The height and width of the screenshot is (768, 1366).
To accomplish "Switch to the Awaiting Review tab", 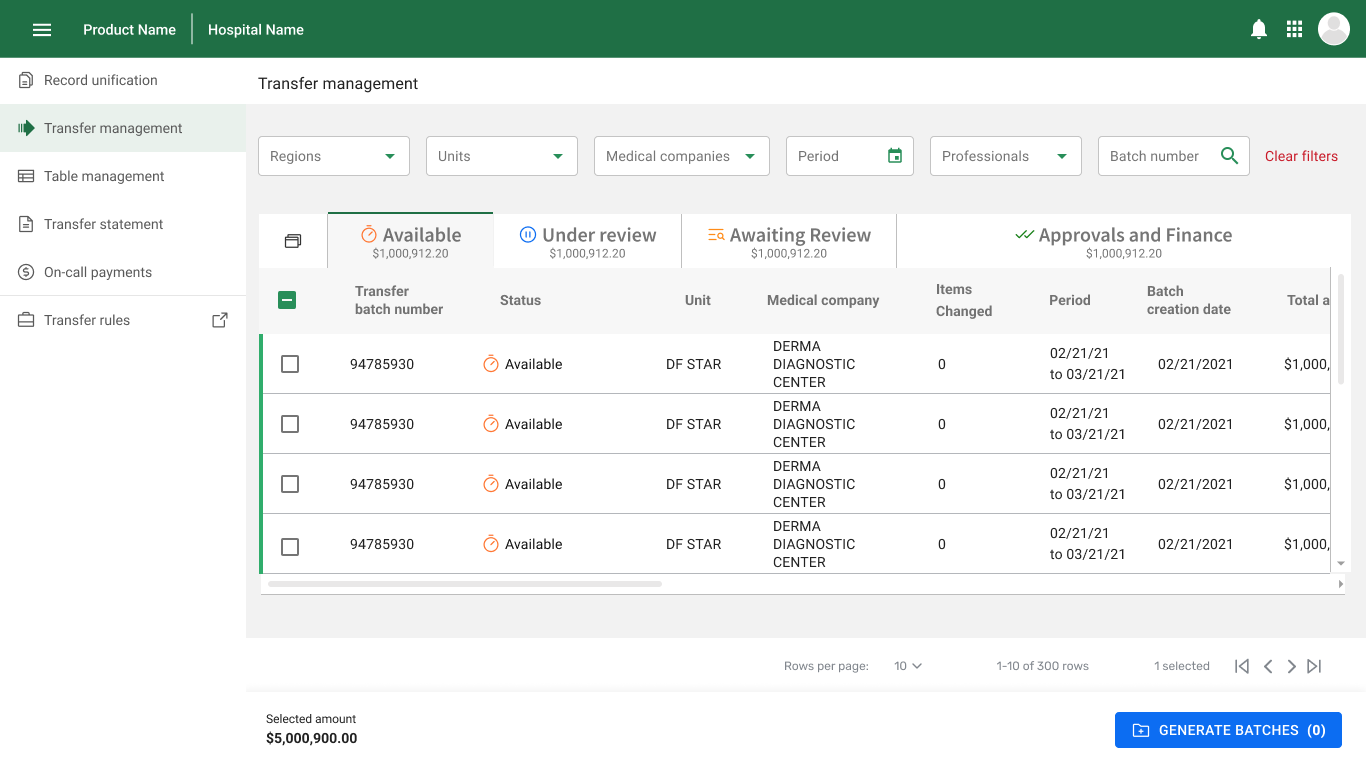I will [789, 241].
